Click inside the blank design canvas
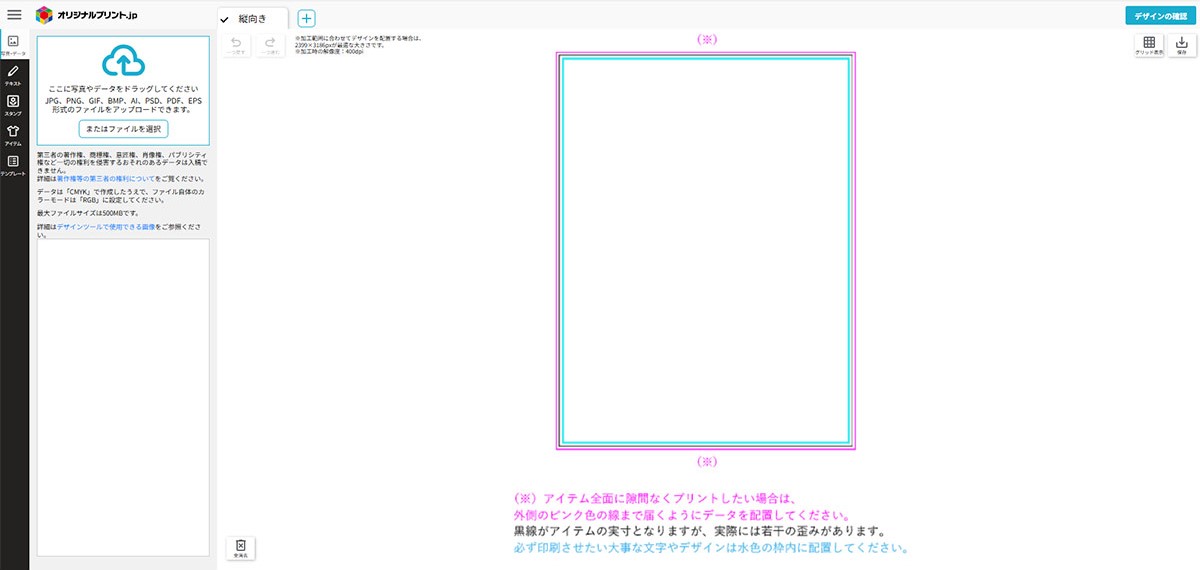This screenshot has height=570, width=1200. tap(705, 250)
